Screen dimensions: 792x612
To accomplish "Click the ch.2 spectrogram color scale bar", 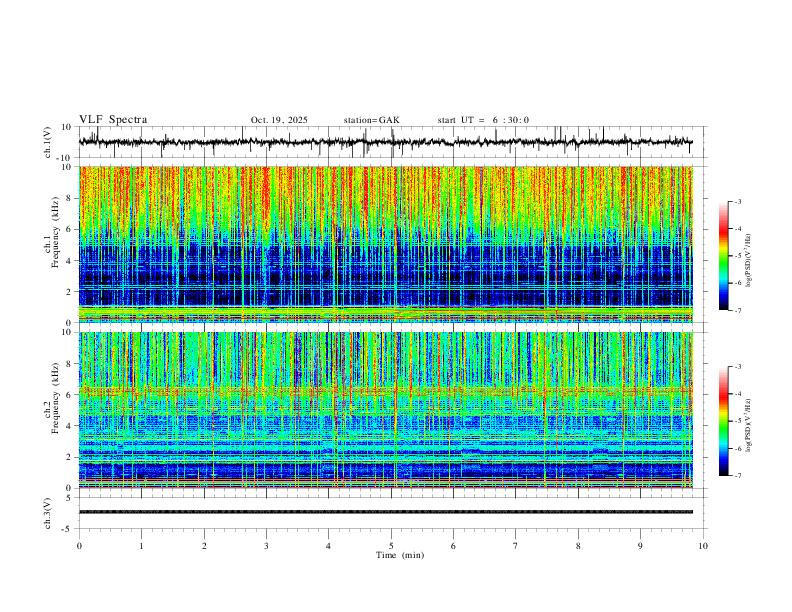I will click(723, 421).
